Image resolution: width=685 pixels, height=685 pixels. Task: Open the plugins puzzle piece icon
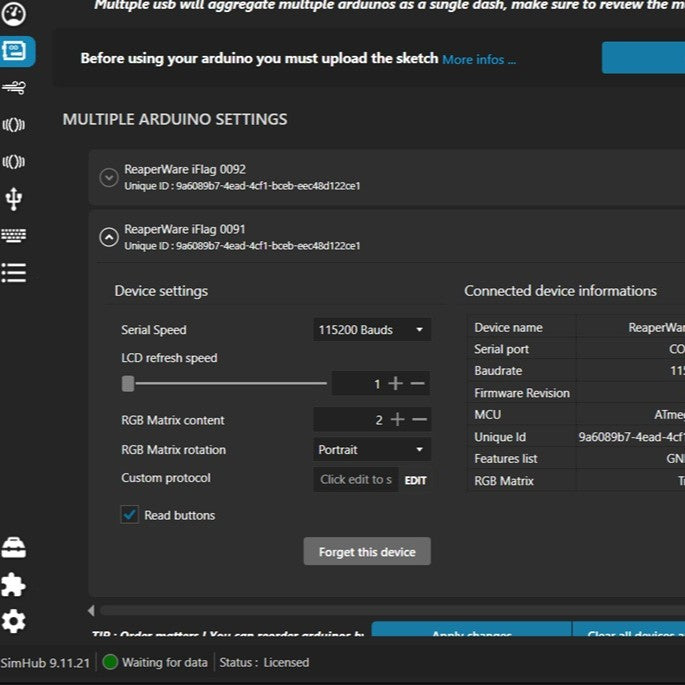point(14,585)
